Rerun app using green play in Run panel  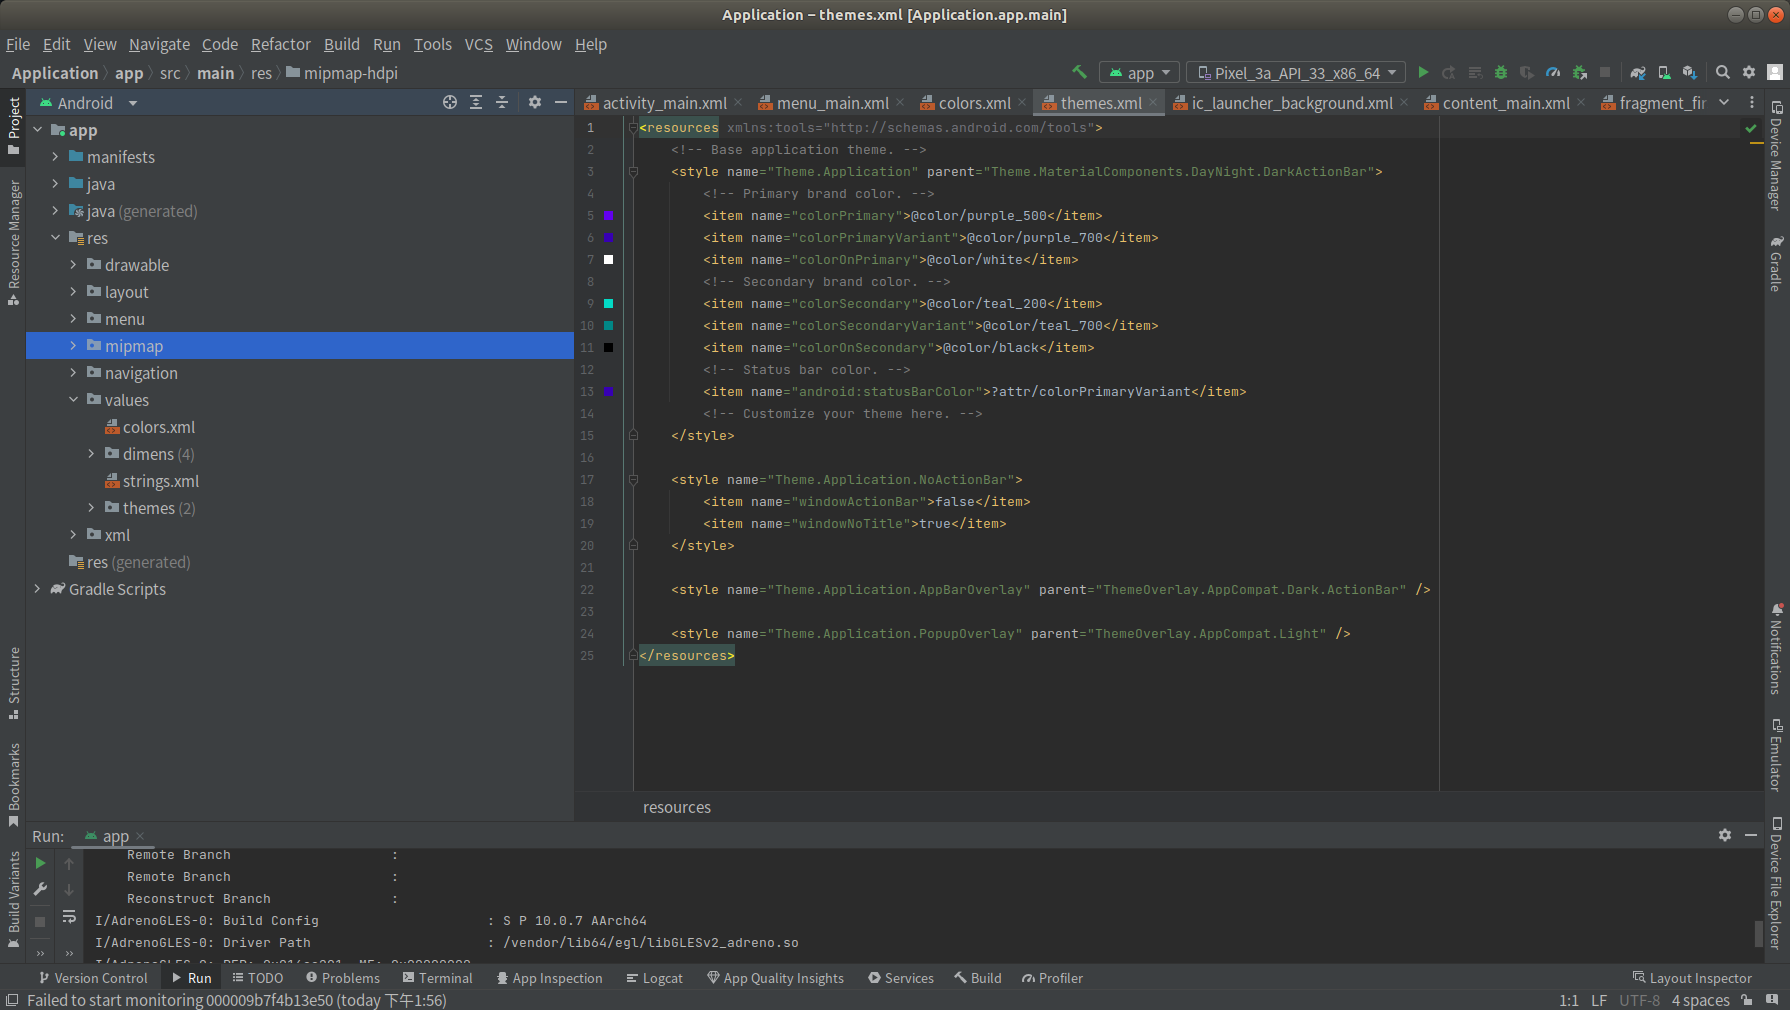point(40,862)
